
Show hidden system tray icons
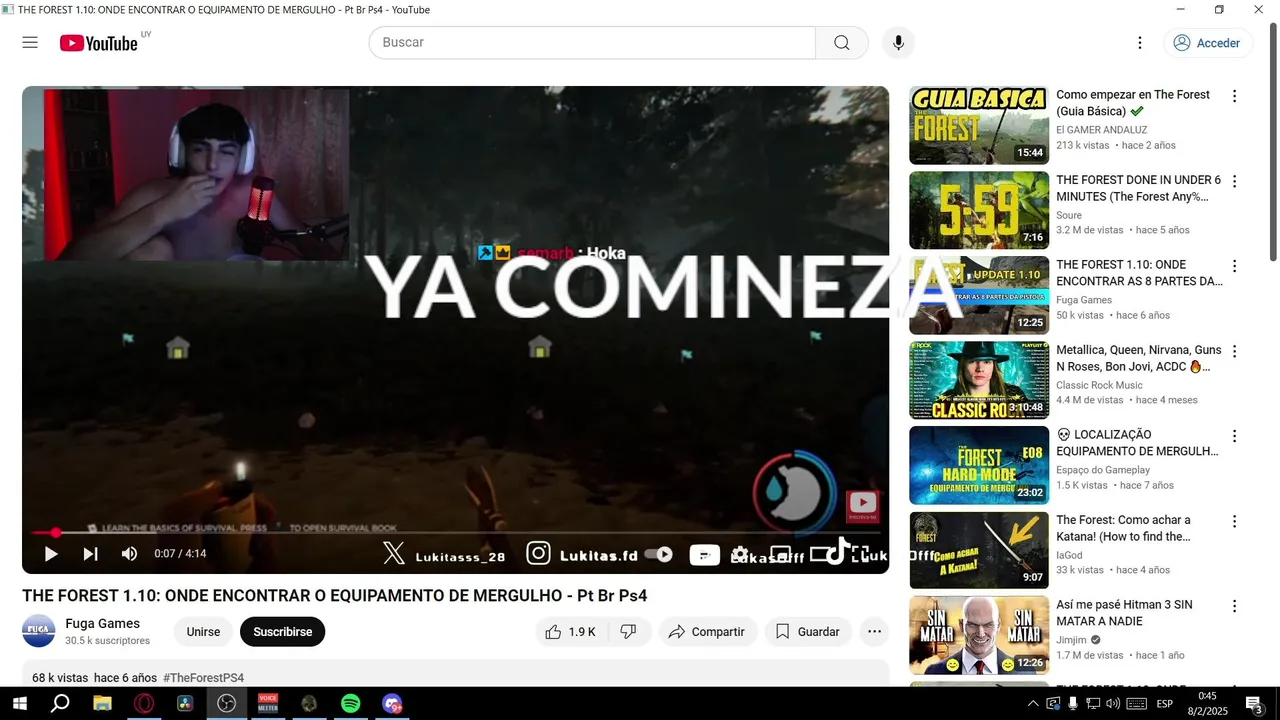(1032, 704)
